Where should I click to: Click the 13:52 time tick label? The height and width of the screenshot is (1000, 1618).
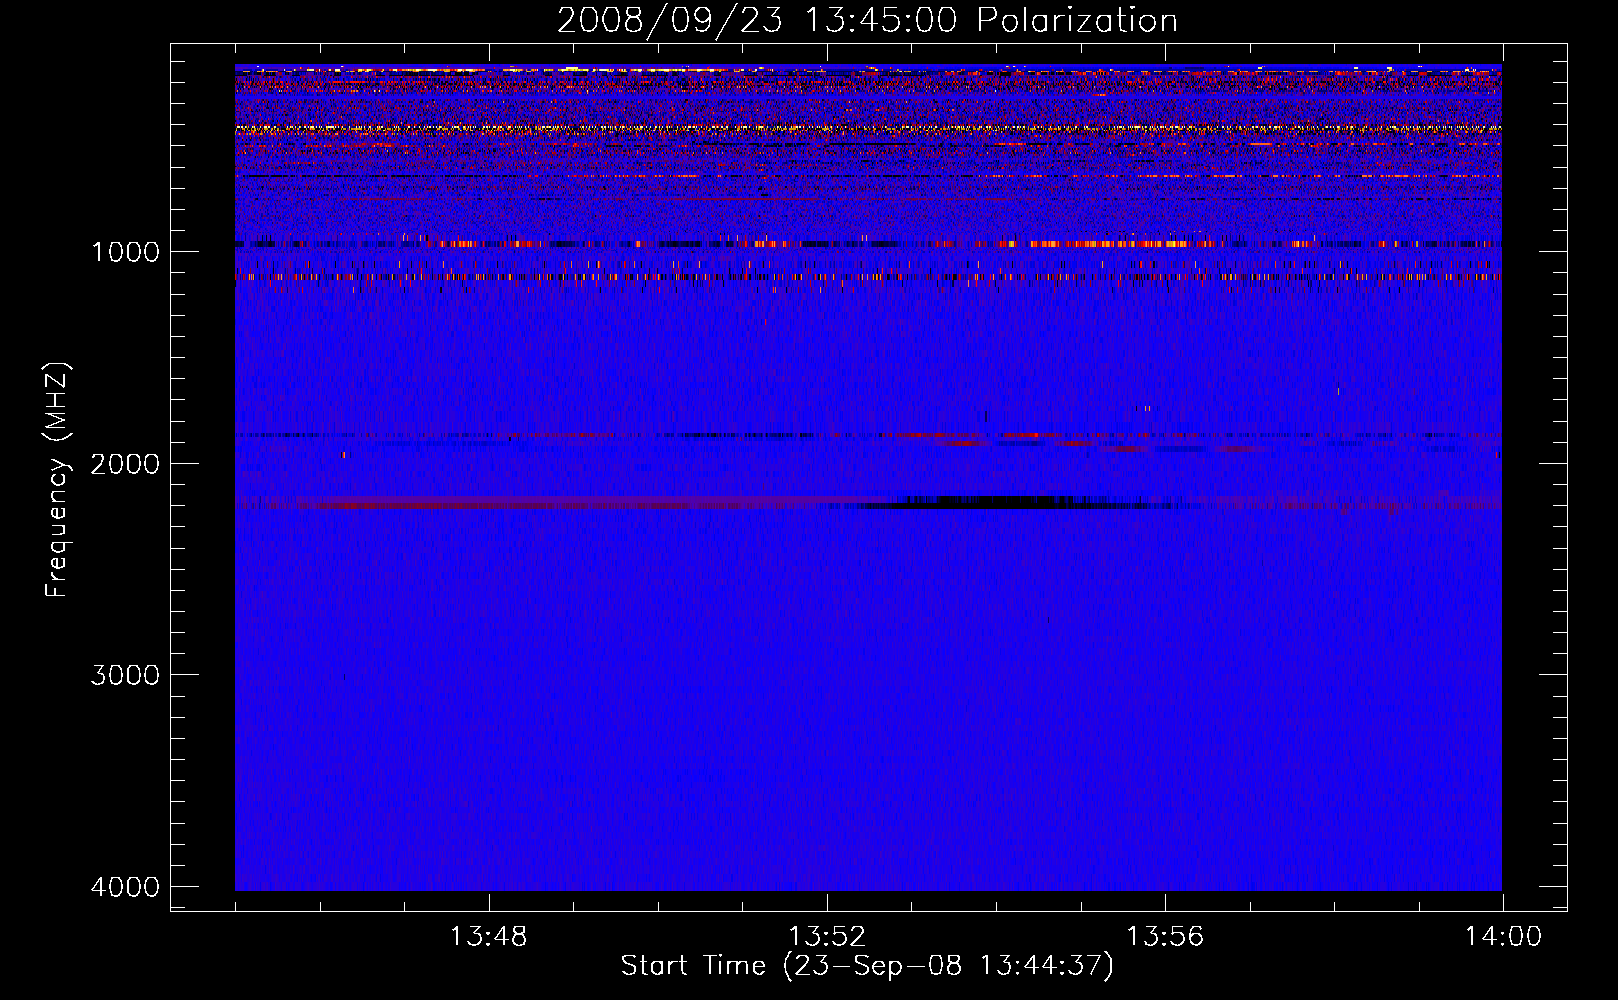[827, 937]
